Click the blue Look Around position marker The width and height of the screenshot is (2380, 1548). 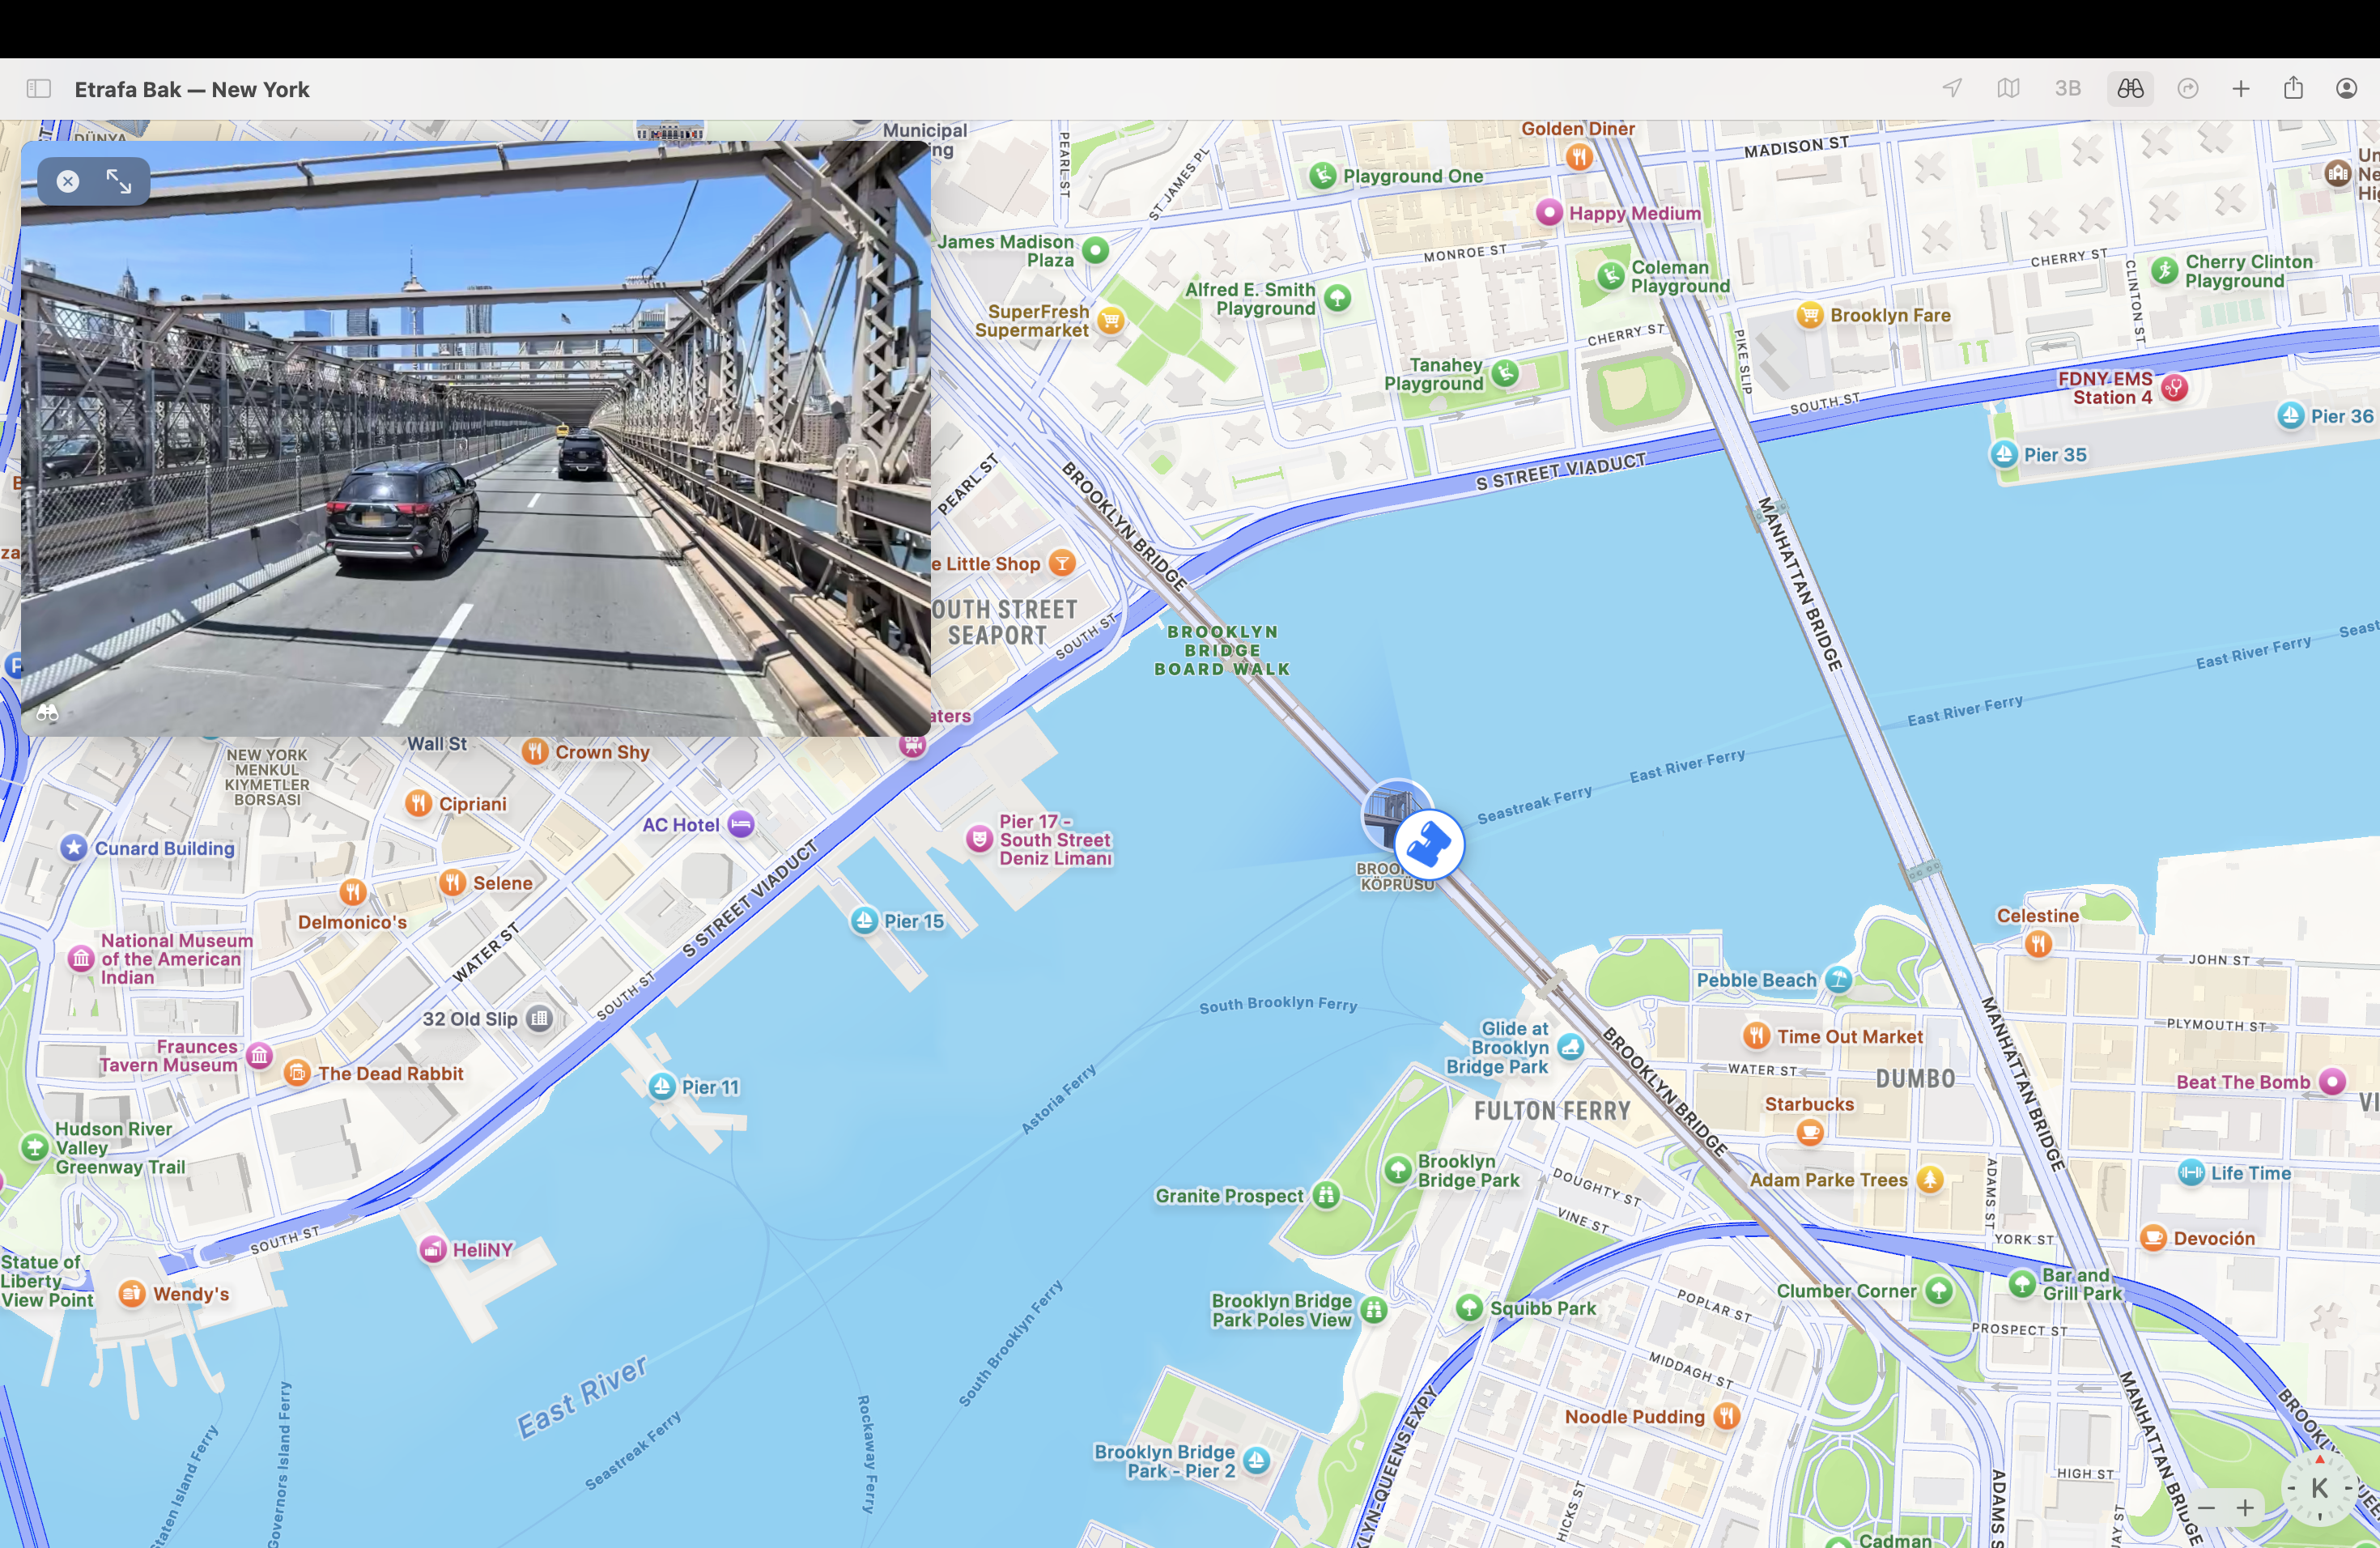1429,843
